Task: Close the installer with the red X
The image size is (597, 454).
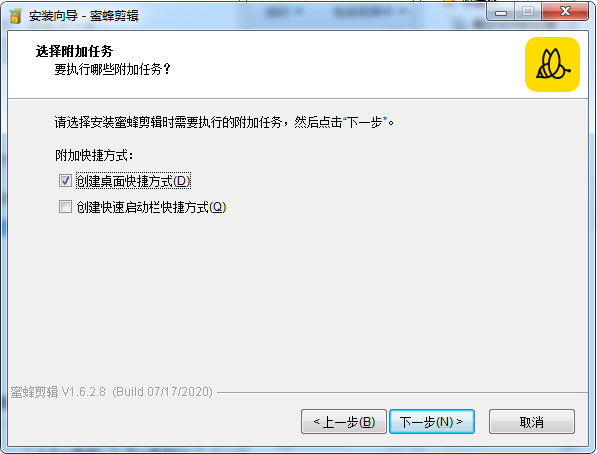Action: [x=565, y=12]
